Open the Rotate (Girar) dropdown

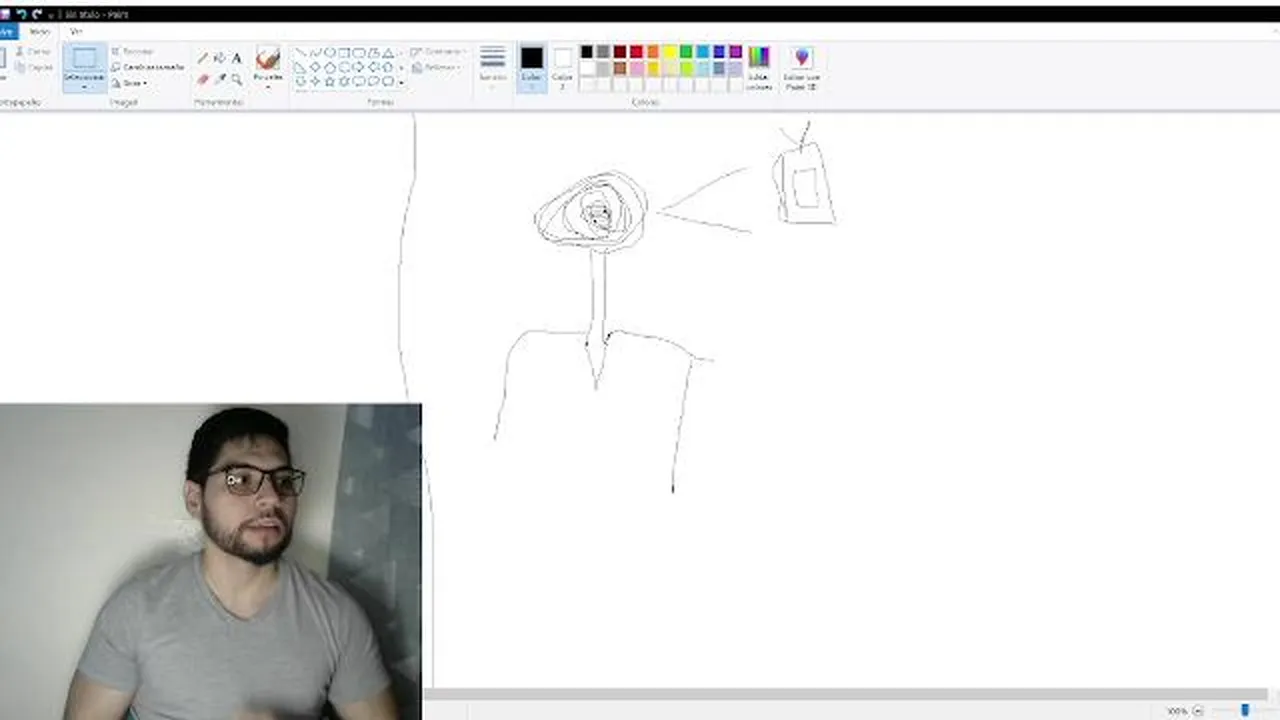(129, 83)
